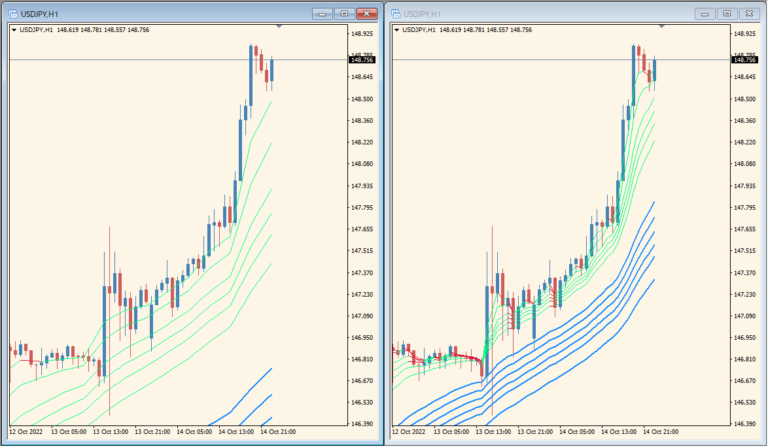768x447 pixels.
Task: Close the left USDJPY chart window
Action: [x=368, y=13]
